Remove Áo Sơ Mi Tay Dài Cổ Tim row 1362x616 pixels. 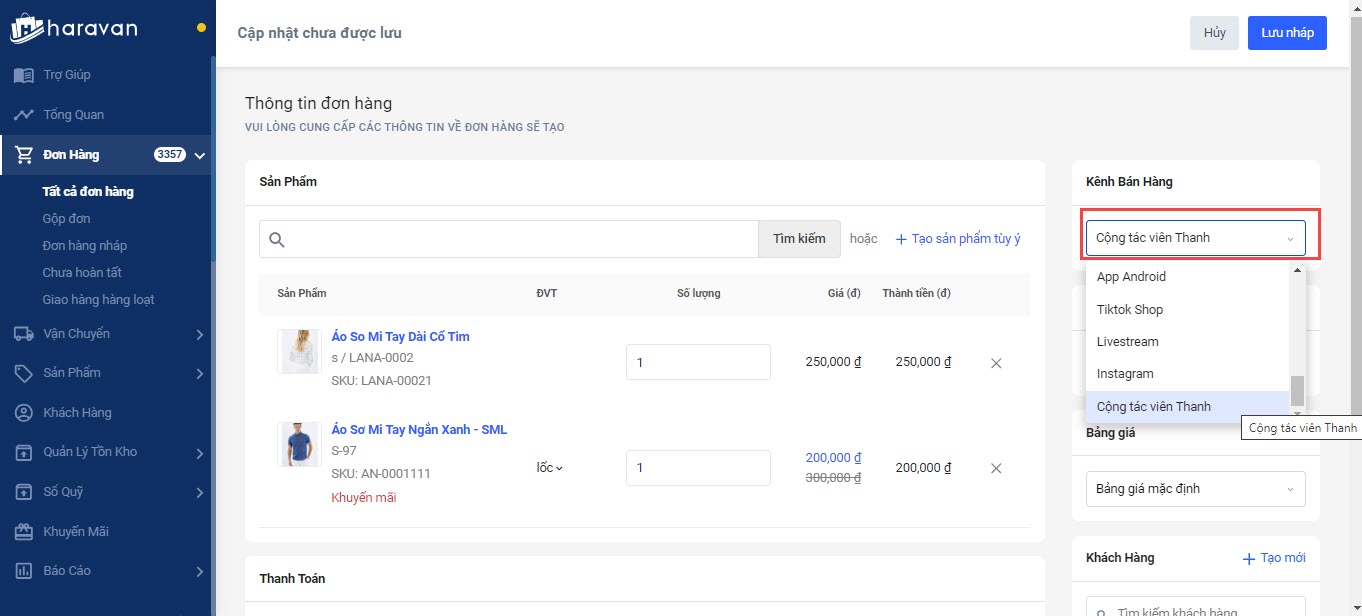pyautogui.click(x=996, y=363)
